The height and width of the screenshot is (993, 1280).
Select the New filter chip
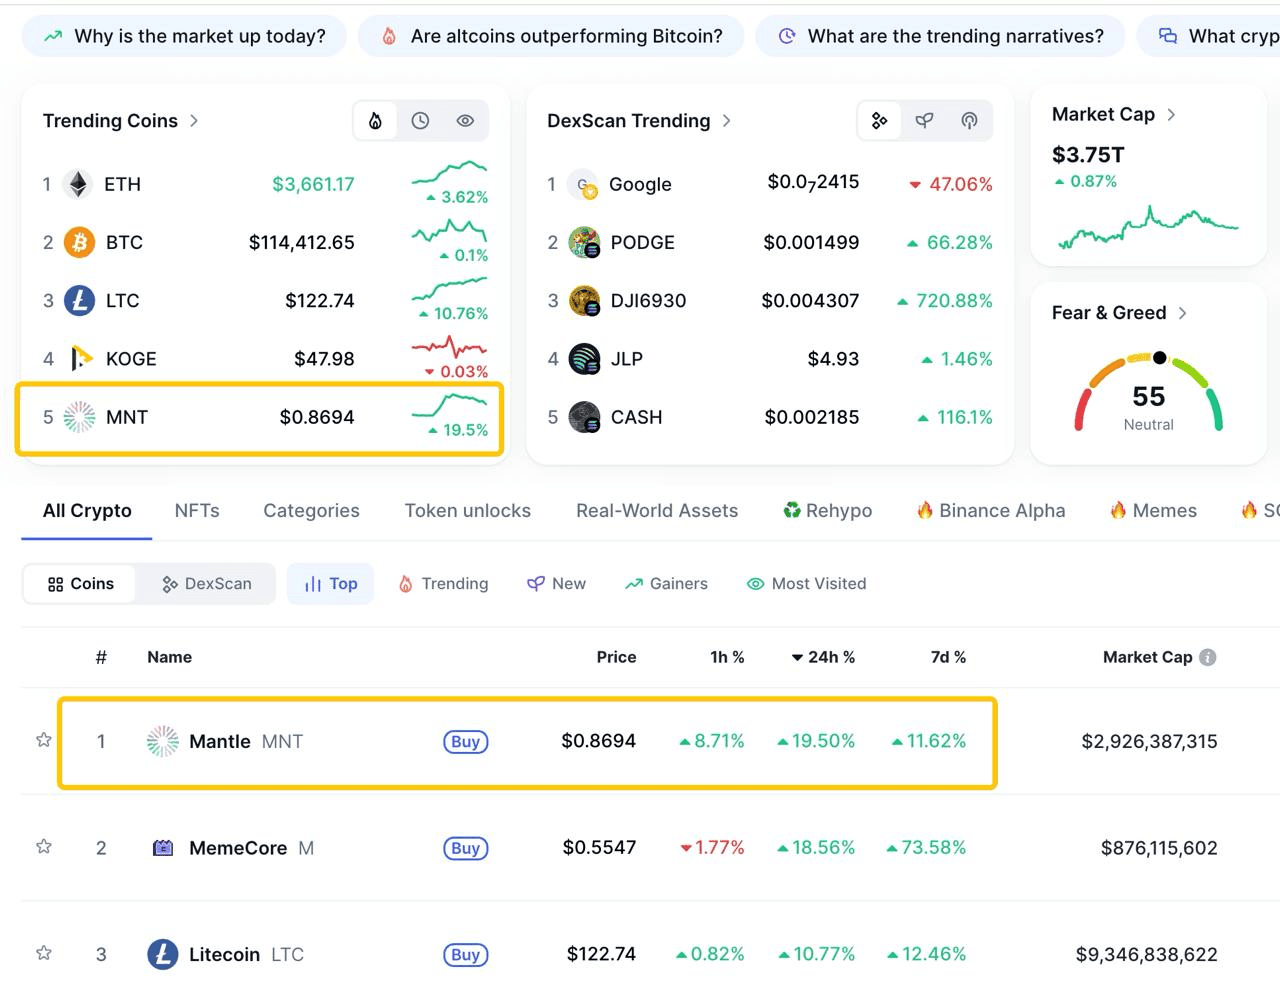[557, 584]
